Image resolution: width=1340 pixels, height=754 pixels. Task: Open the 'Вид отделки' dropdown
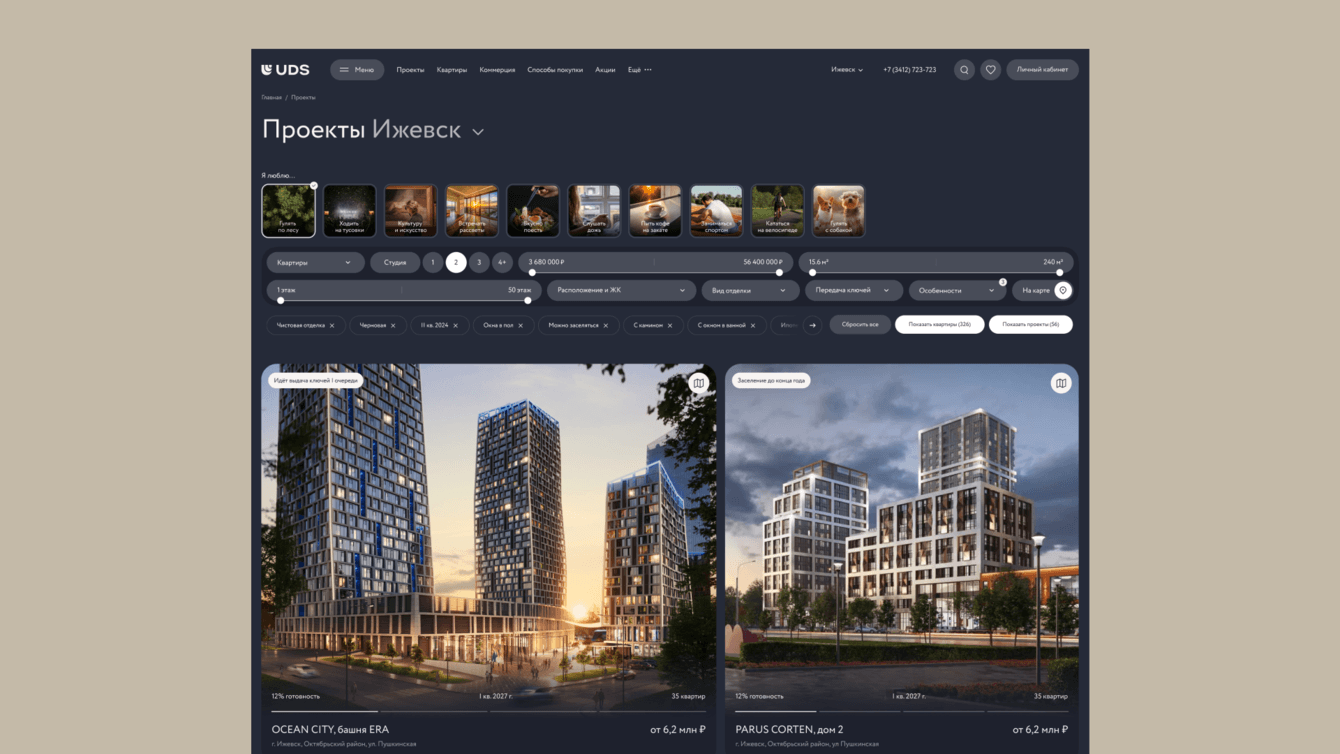tap(749, 290)
